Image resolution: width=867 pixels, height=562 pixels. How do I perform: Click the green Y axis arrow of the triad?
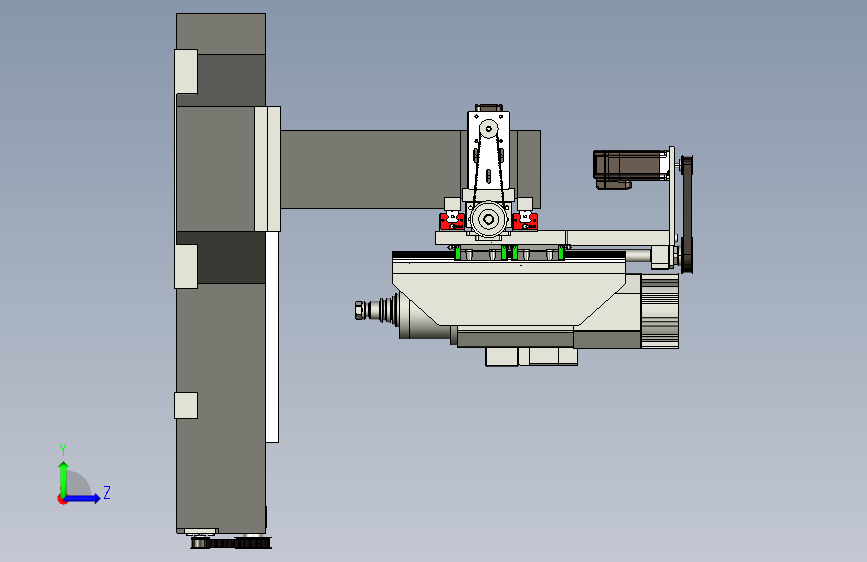pyautogui.click(x=64, y=478)
